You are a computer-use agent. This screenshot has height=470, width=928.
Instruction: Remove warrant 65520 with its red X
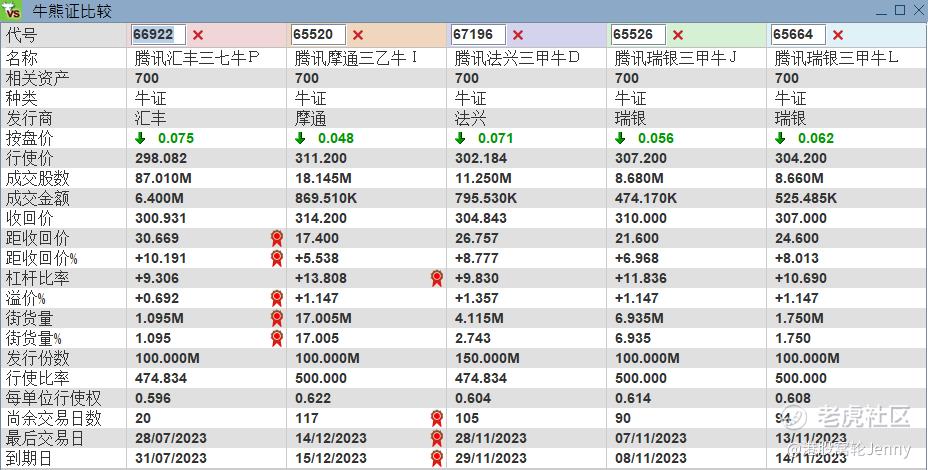pyautogui.click(x=357, y=35)
